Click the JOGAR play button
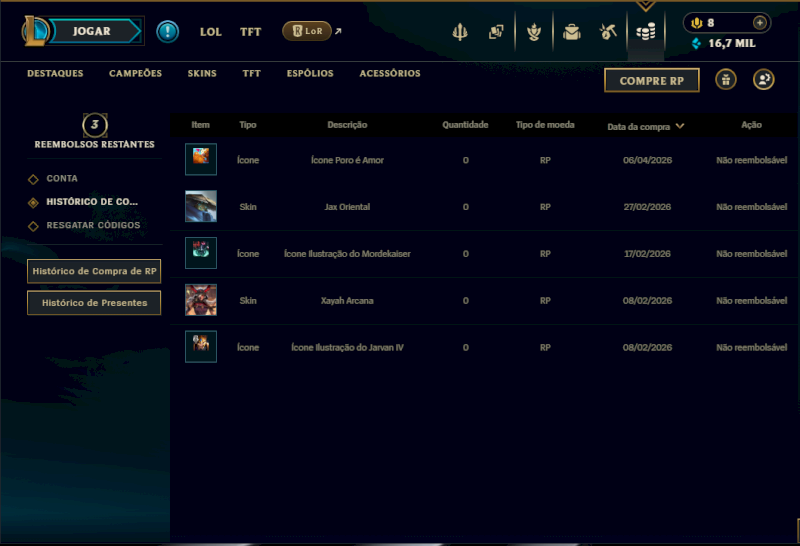 pyautogui.click(x=94, y=31)
